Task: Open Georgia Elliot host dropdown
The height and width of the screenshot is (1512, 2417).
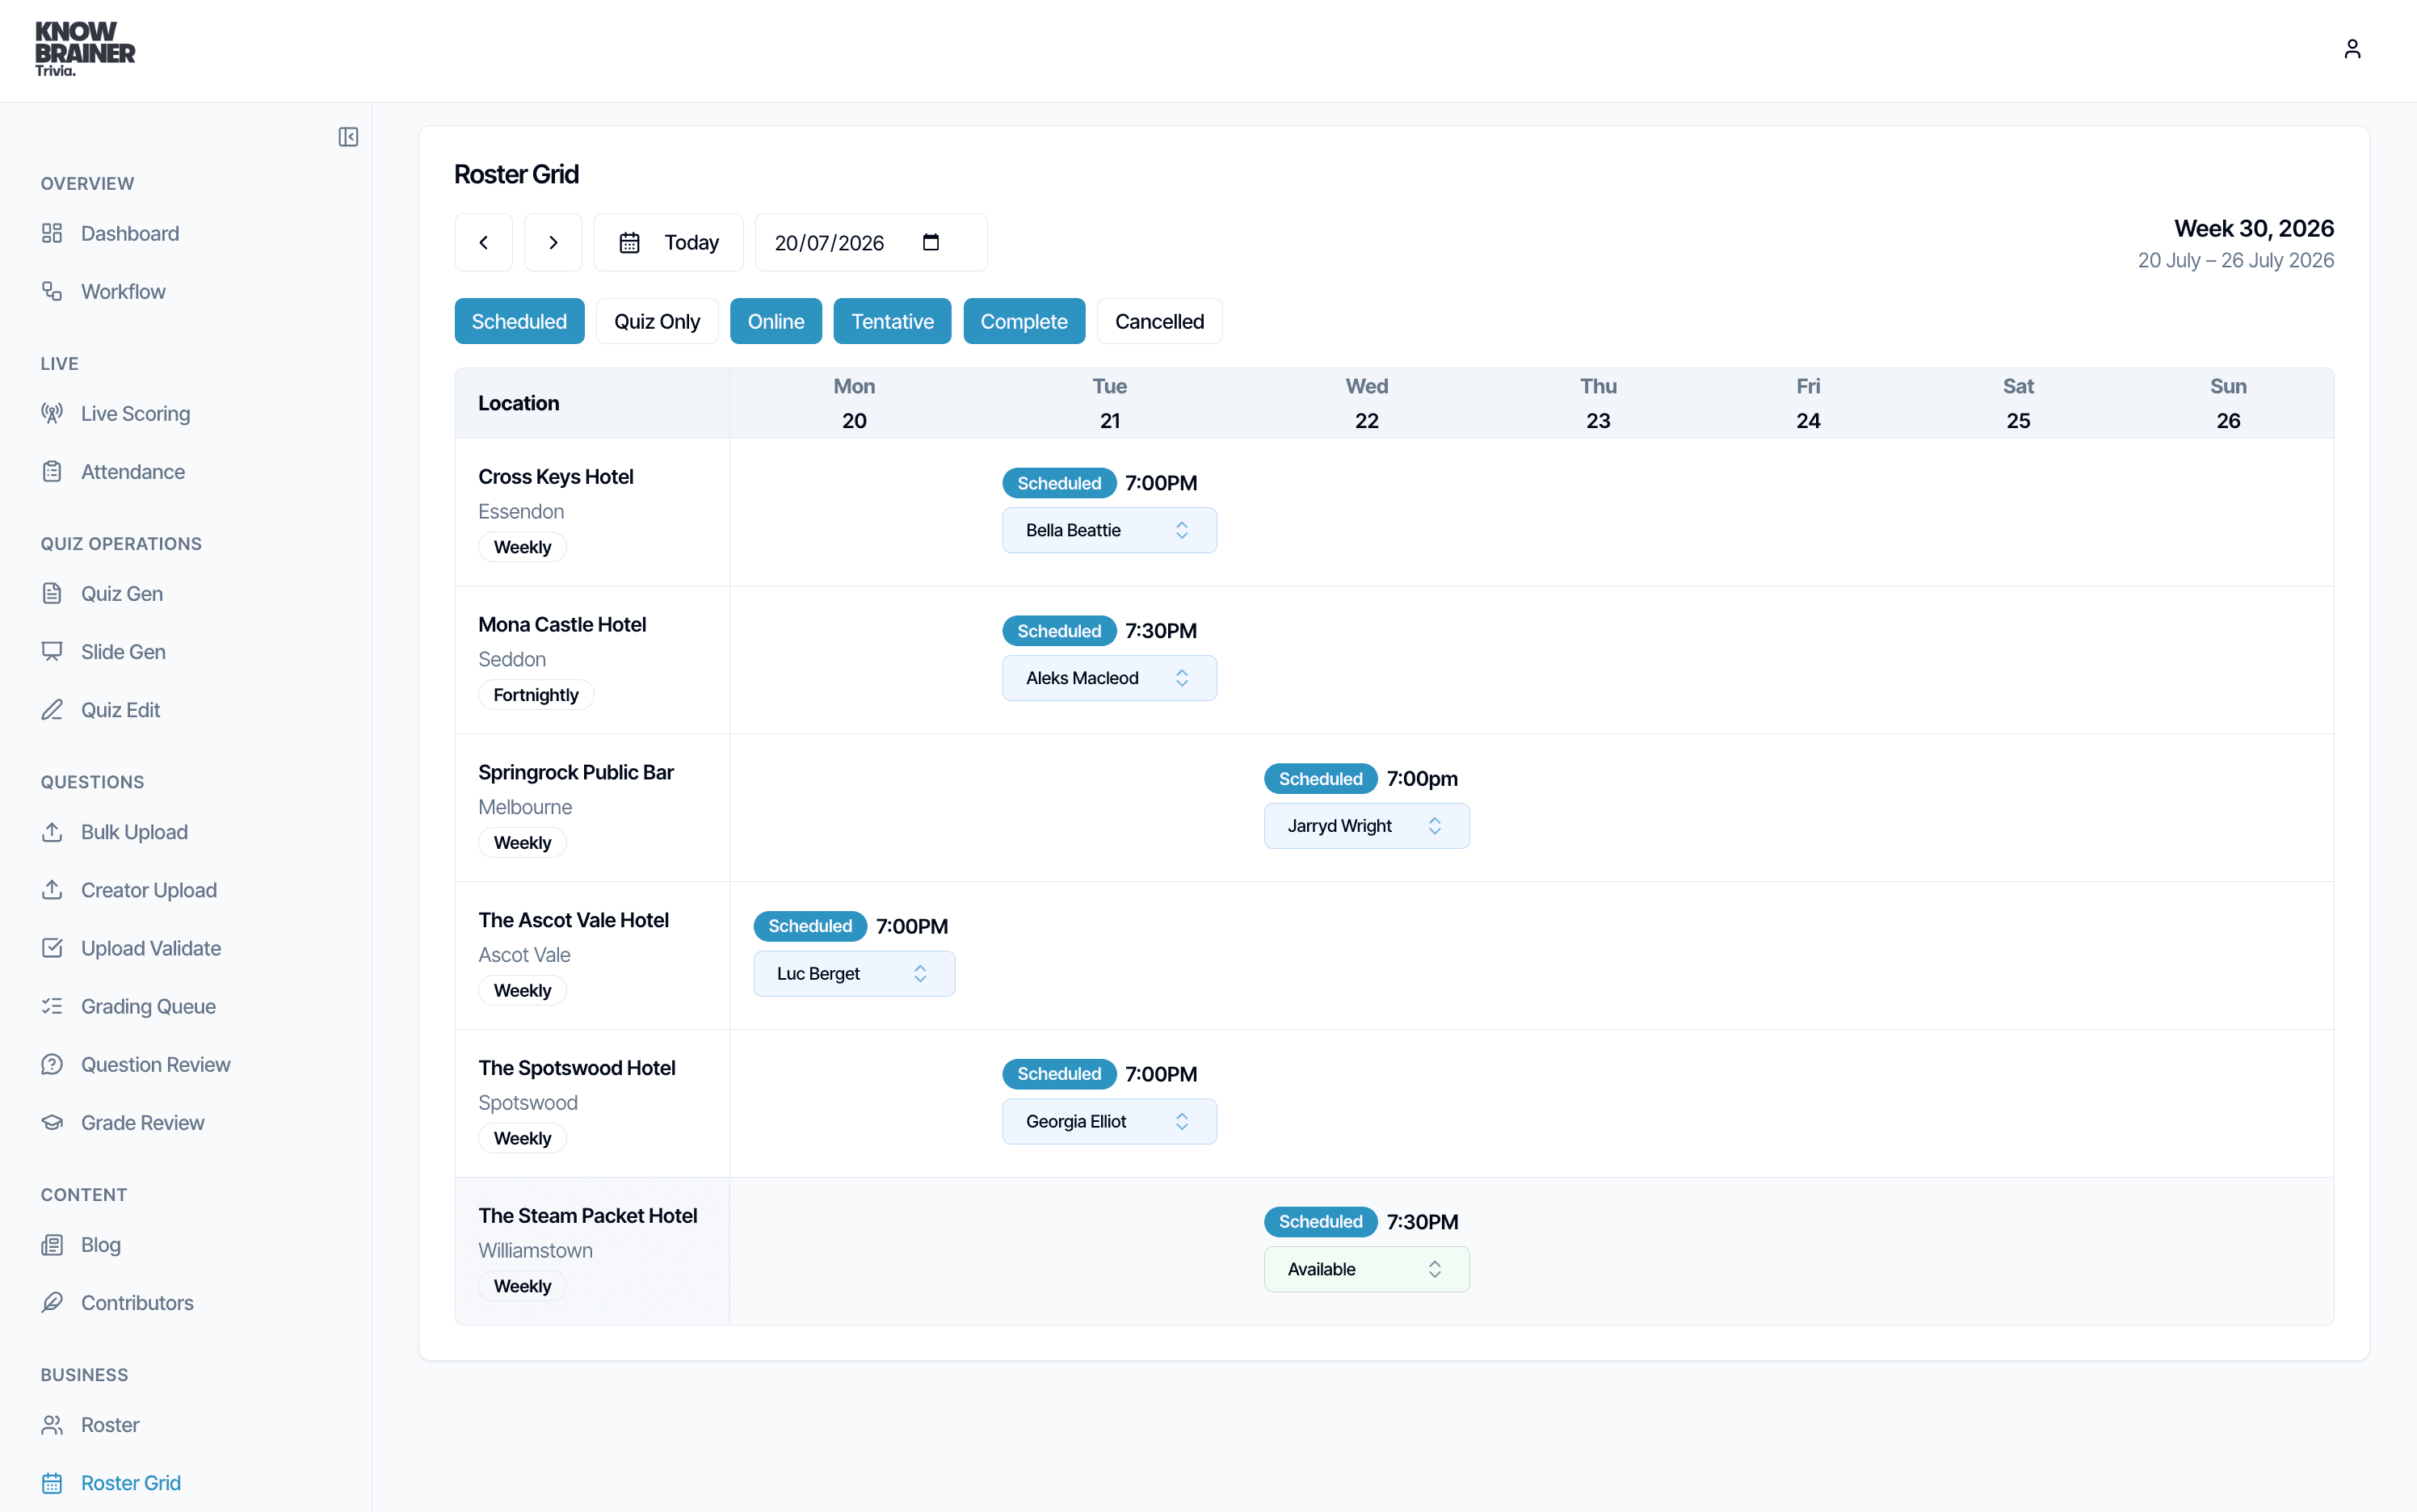Action: point(1109,1121)
